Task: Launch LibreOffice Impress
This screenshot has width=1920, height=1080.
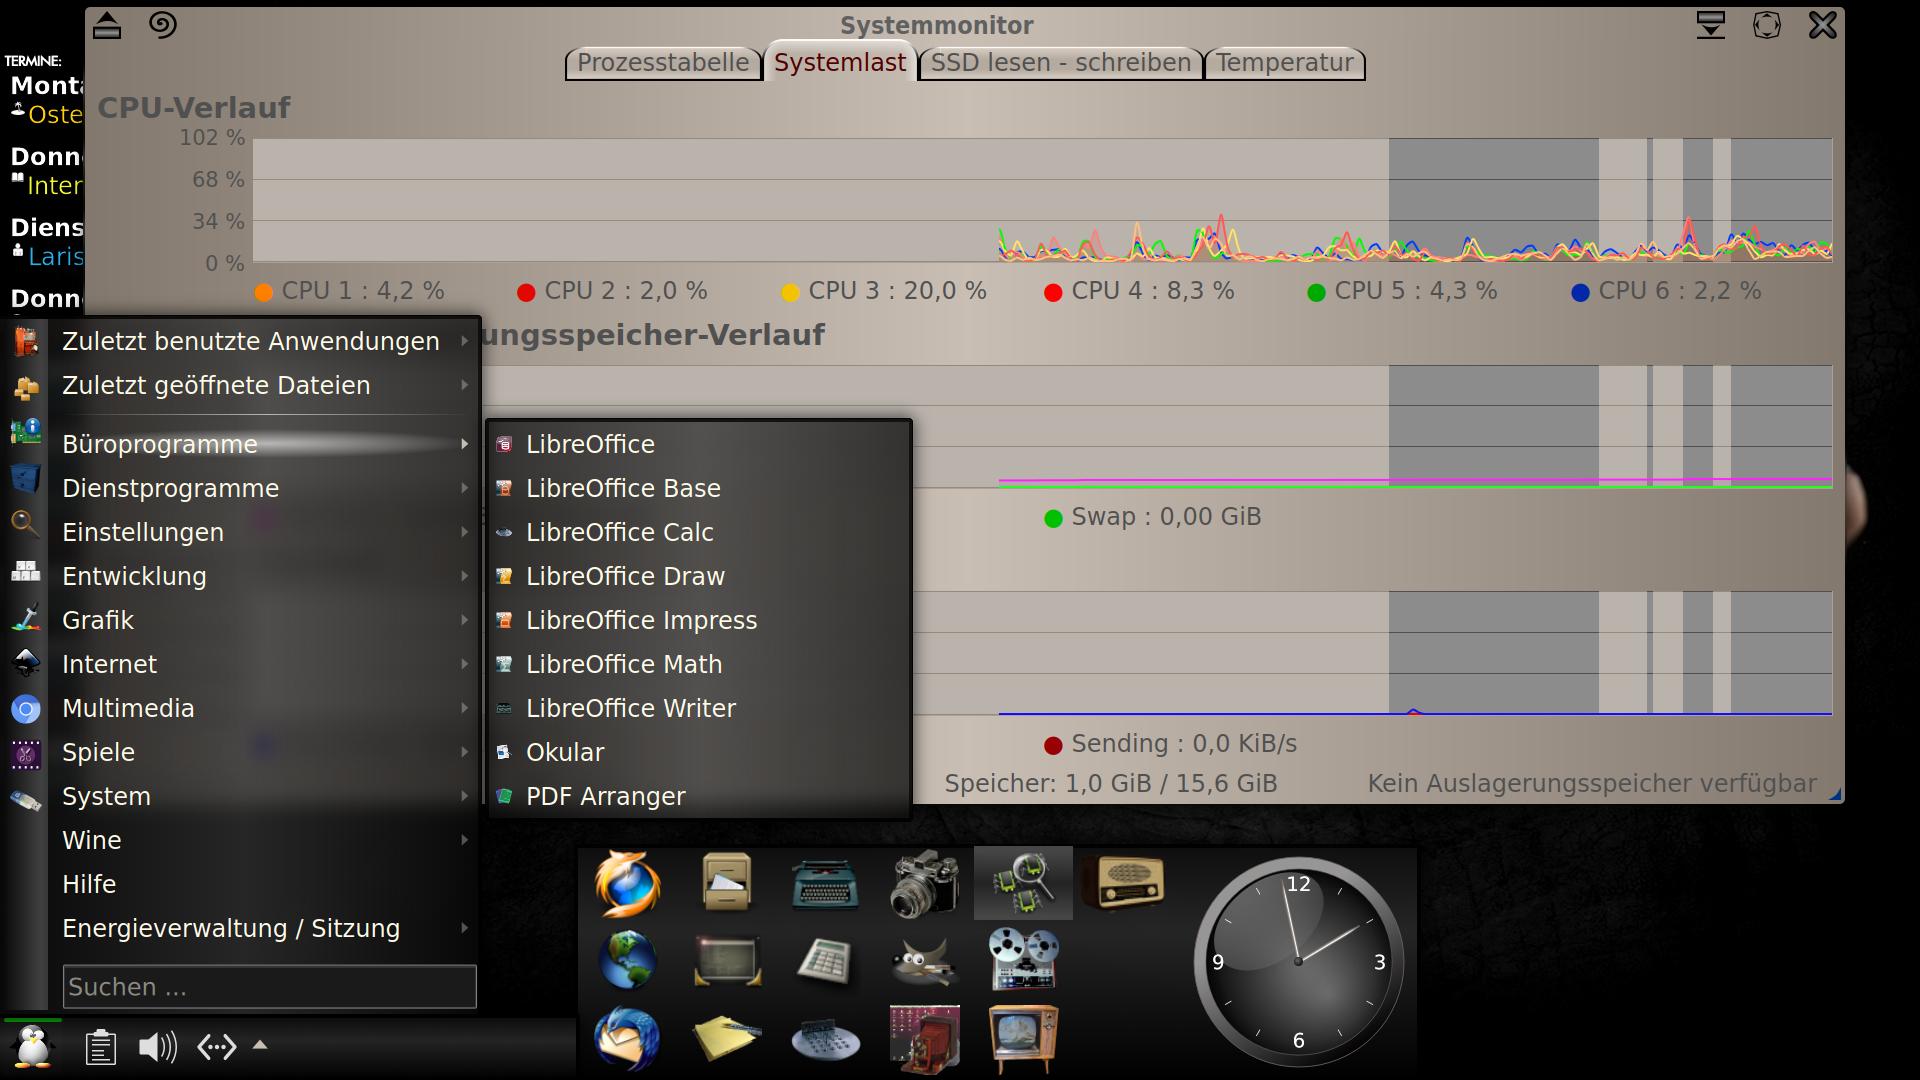Action: (x=699, y=620)
